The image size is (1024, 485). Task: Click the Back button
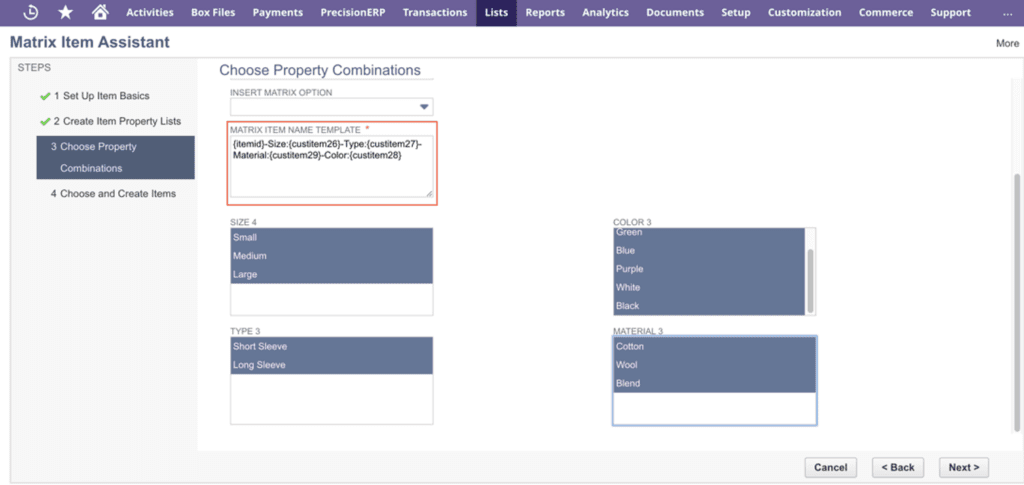(897, 467)
